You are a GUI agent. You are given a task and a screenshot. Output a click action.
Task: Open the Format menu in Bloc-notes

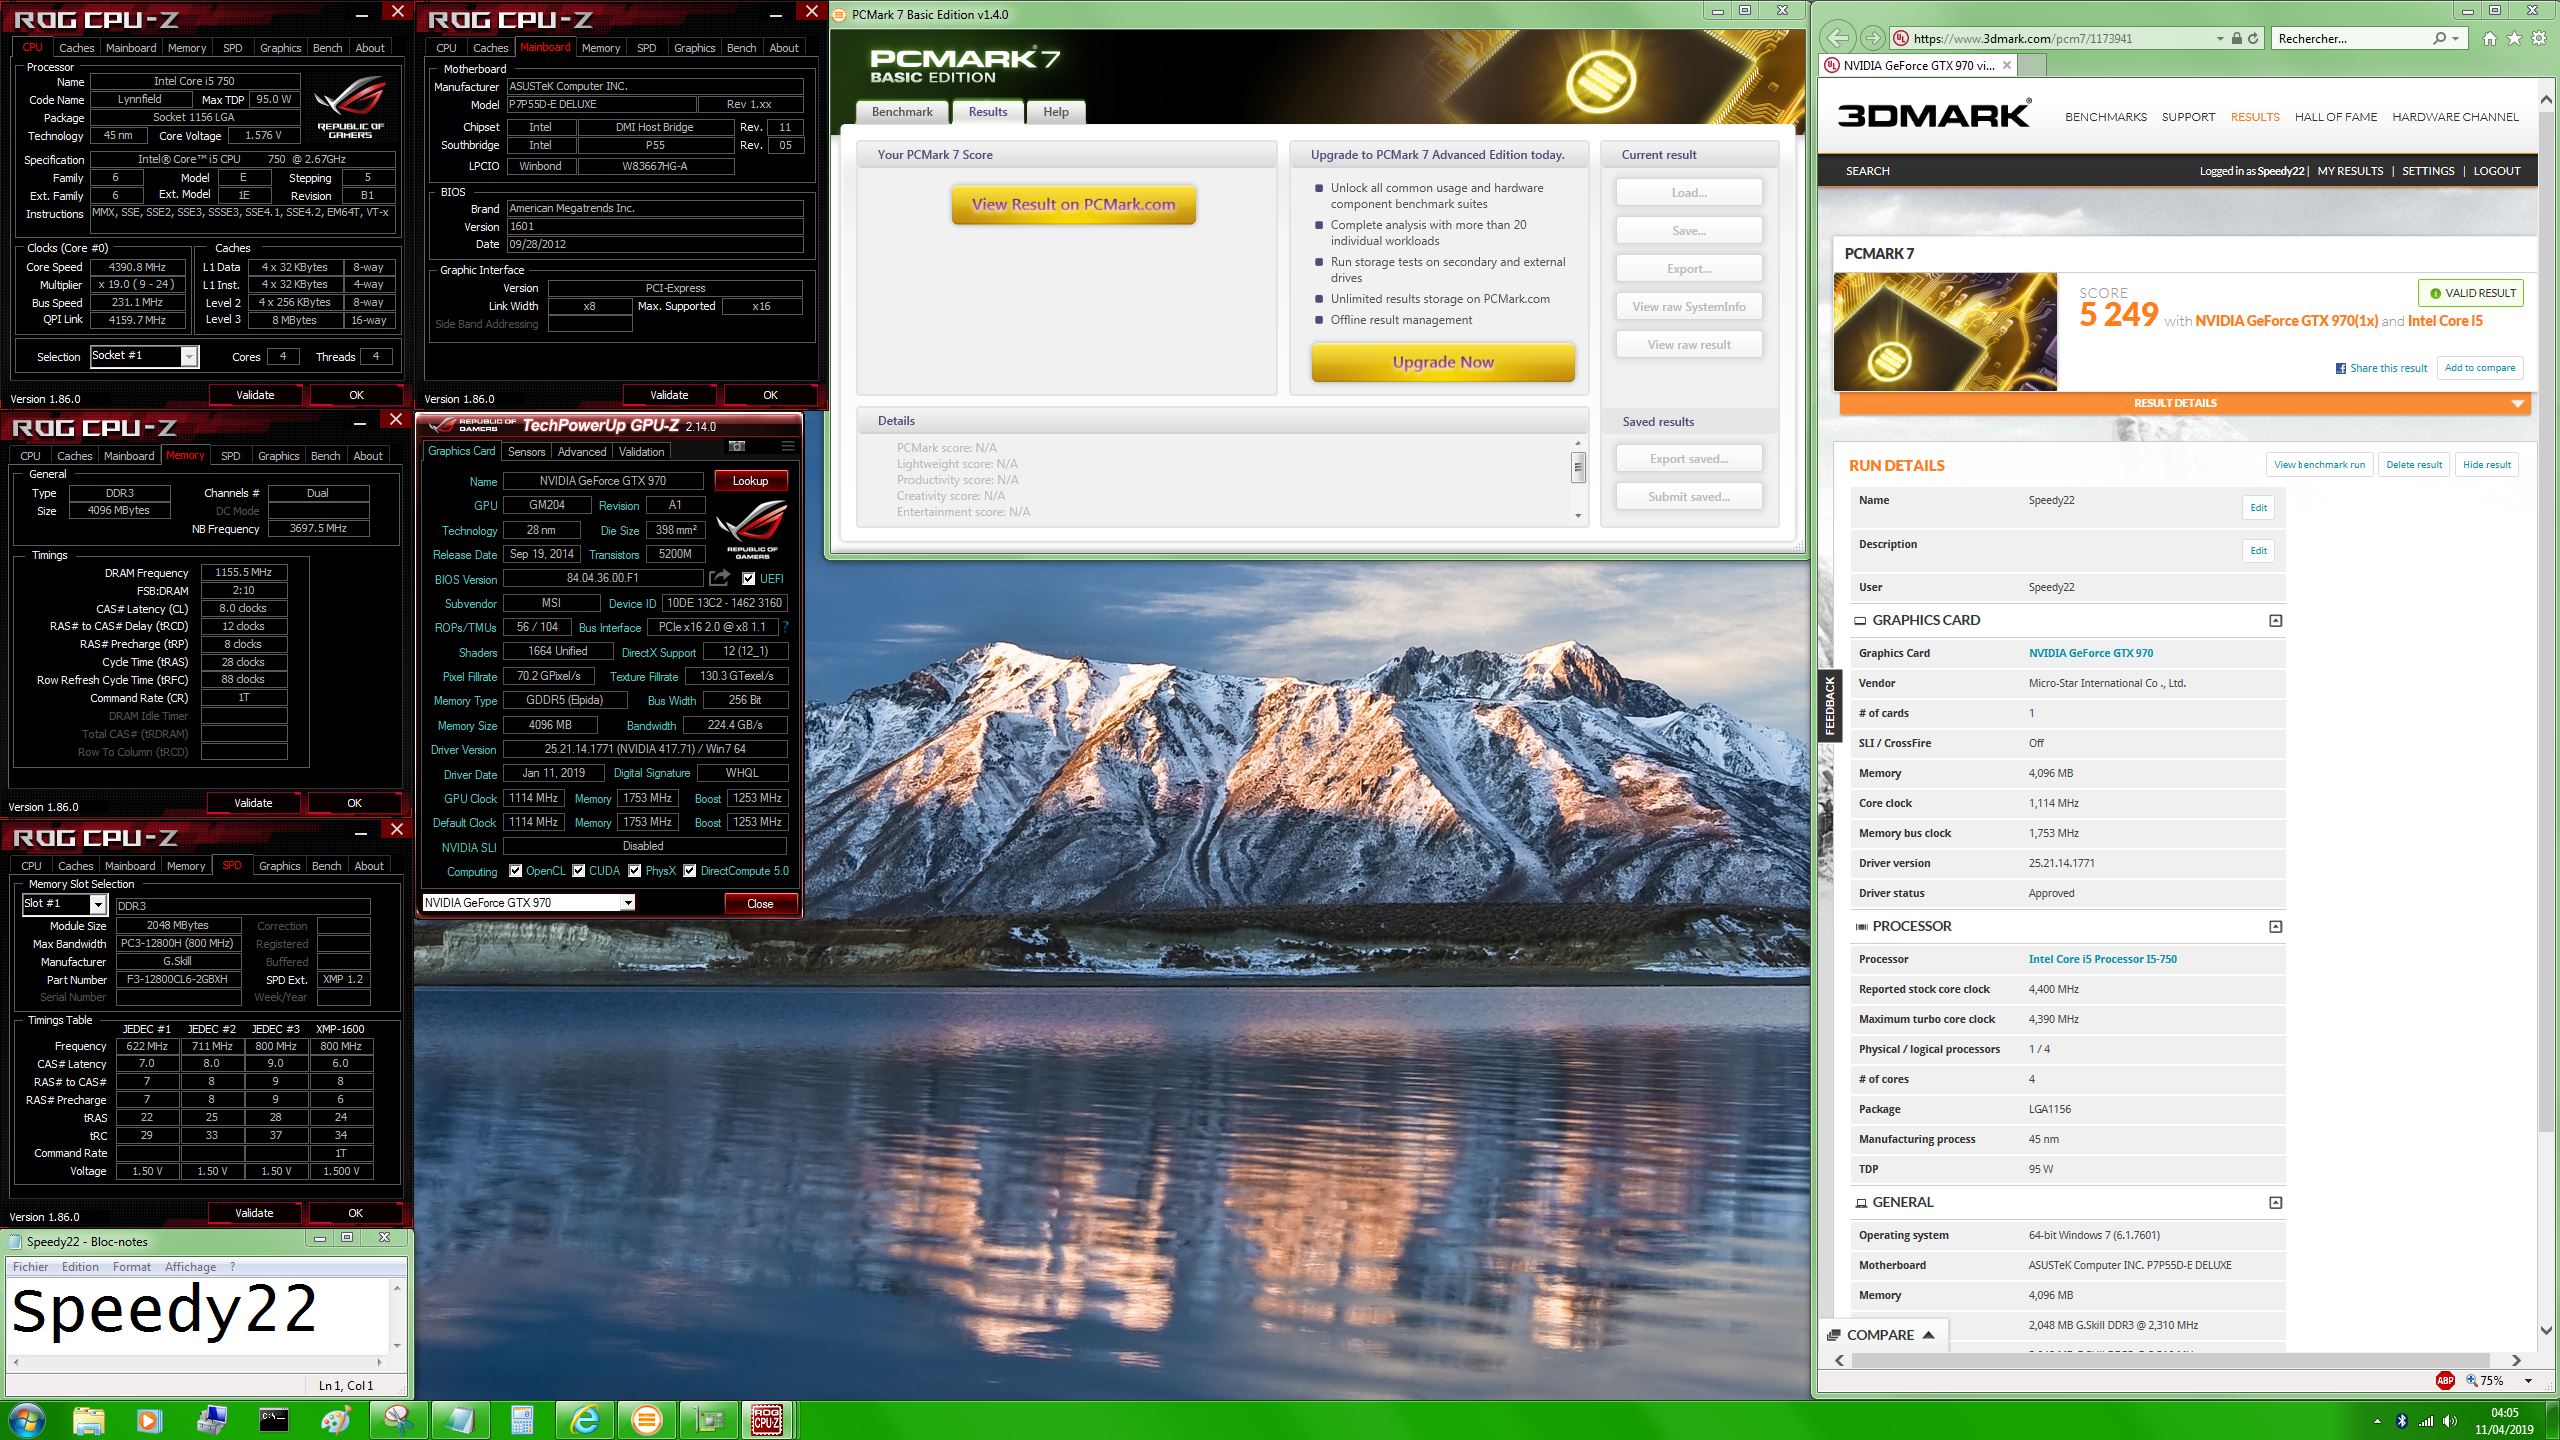[131, 1267]
